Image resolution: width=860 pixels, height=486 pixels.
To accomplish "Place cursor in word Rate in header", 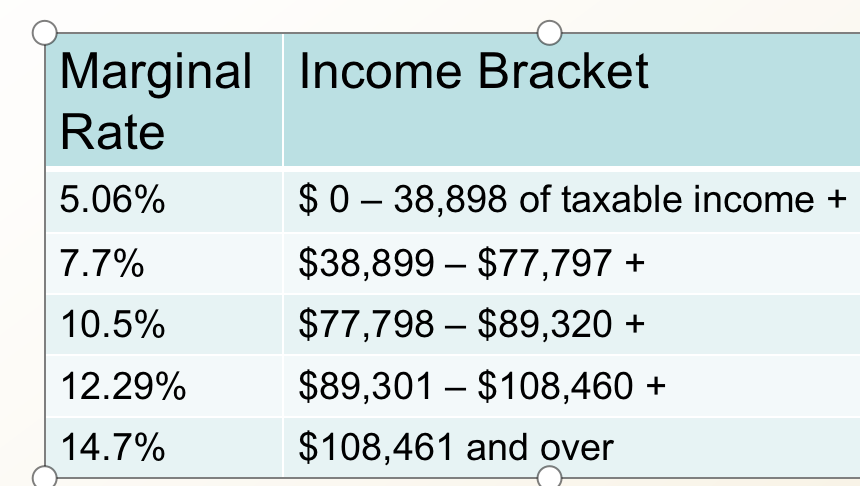I will click(x=112, y=132).
